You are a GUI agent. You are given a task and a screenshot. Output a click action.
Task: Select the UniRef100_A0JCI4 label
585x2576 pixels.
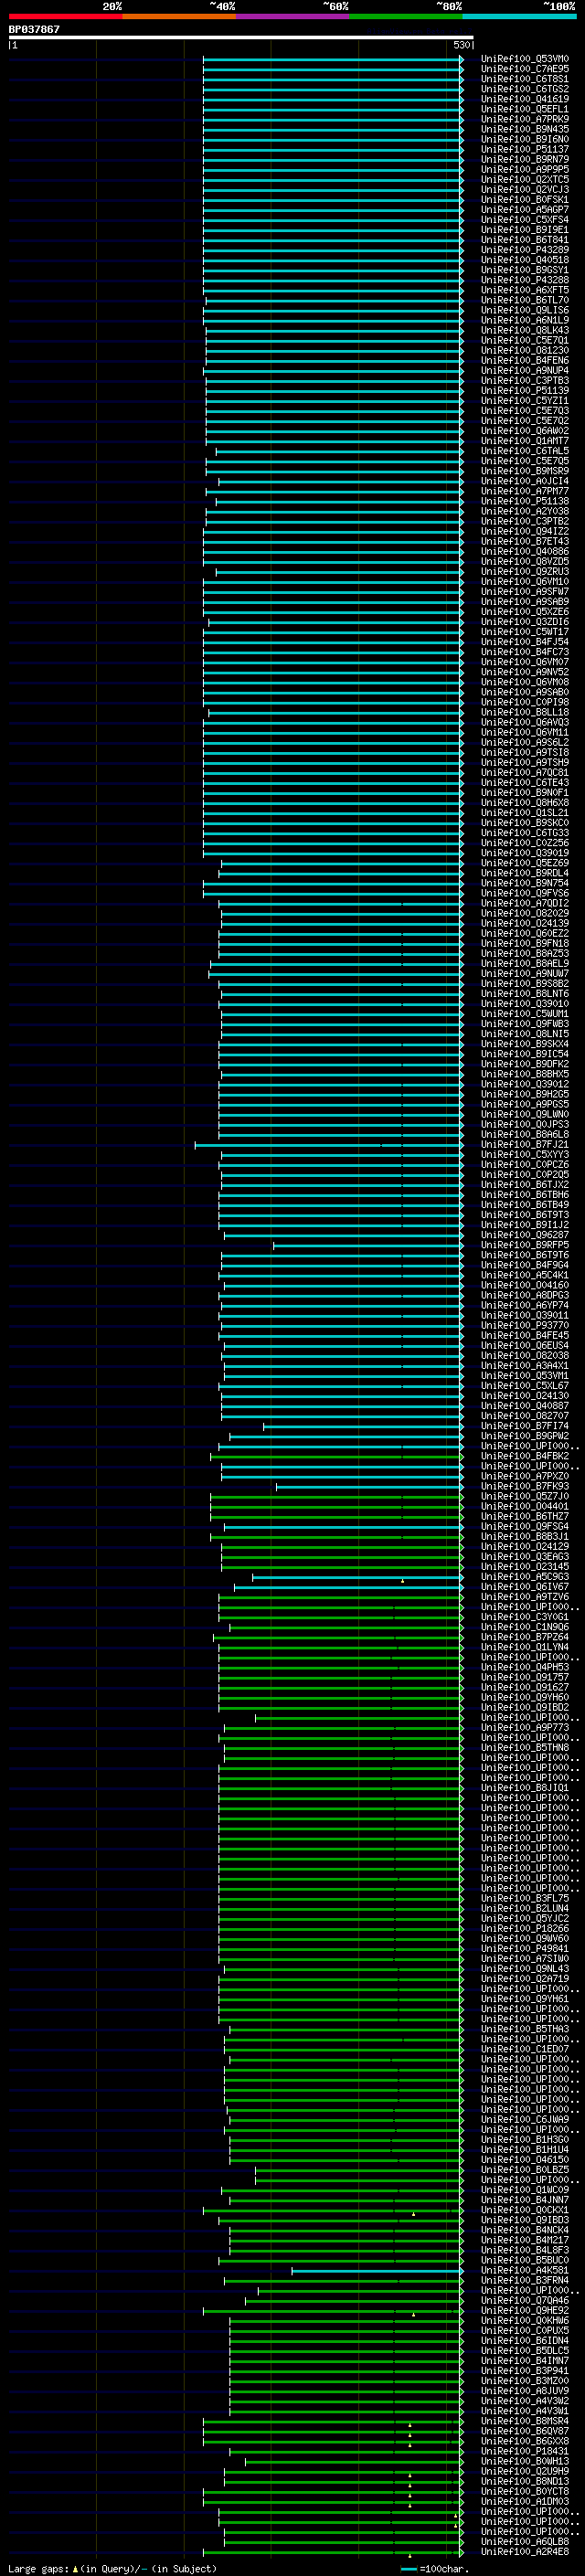coord(524,481)
